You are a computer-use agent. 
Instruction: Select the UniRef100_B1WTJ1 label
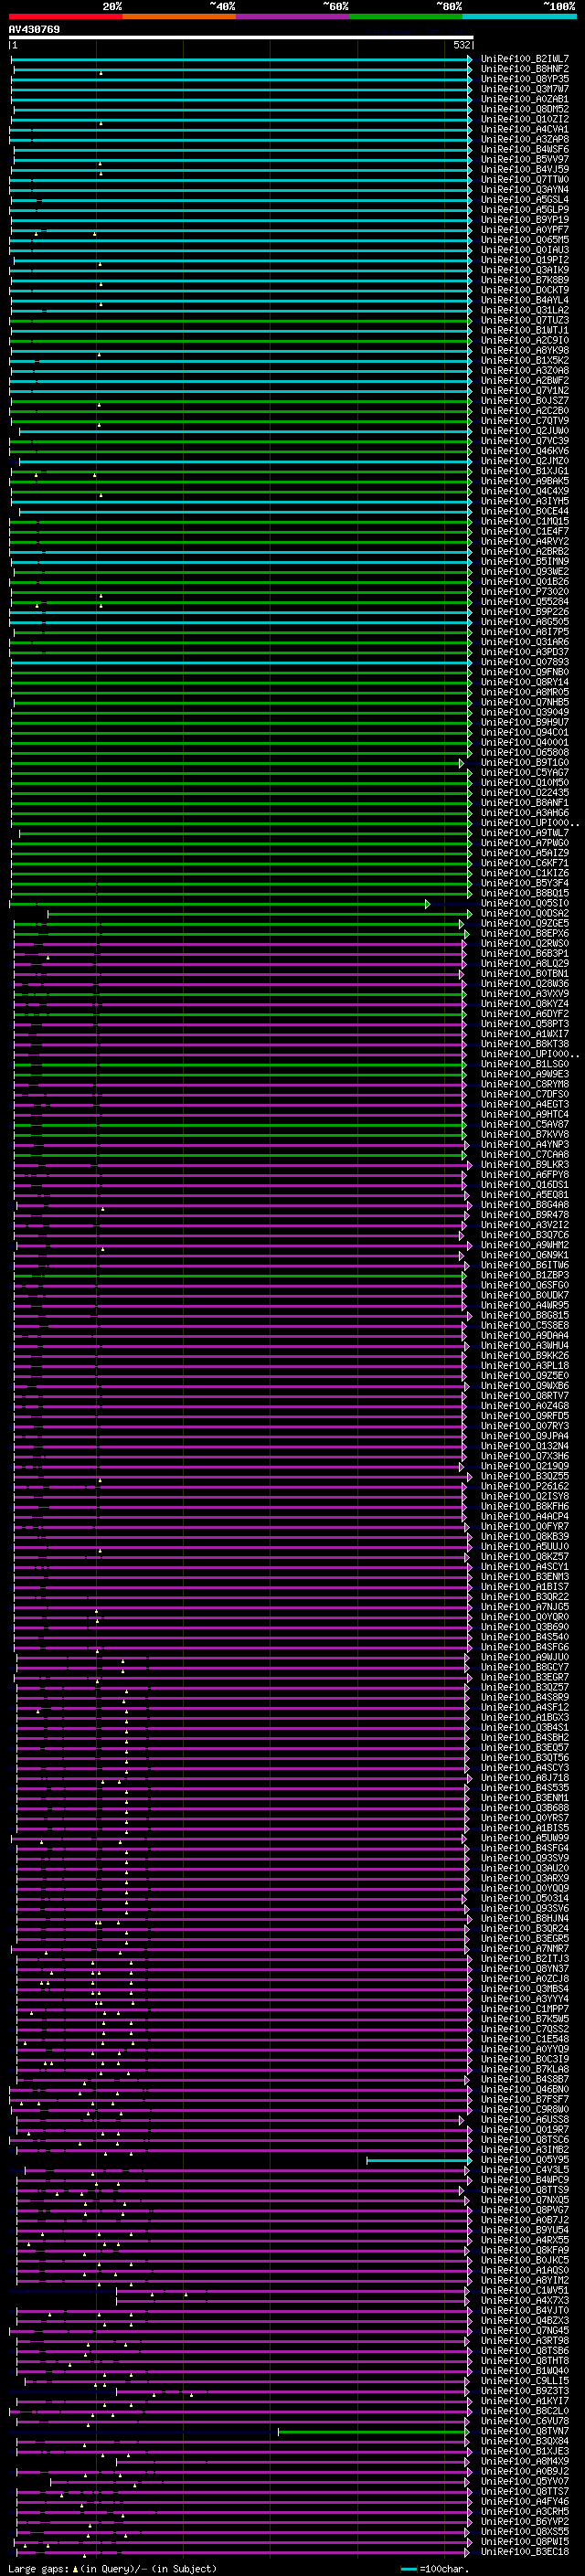[x=525, y=330]
